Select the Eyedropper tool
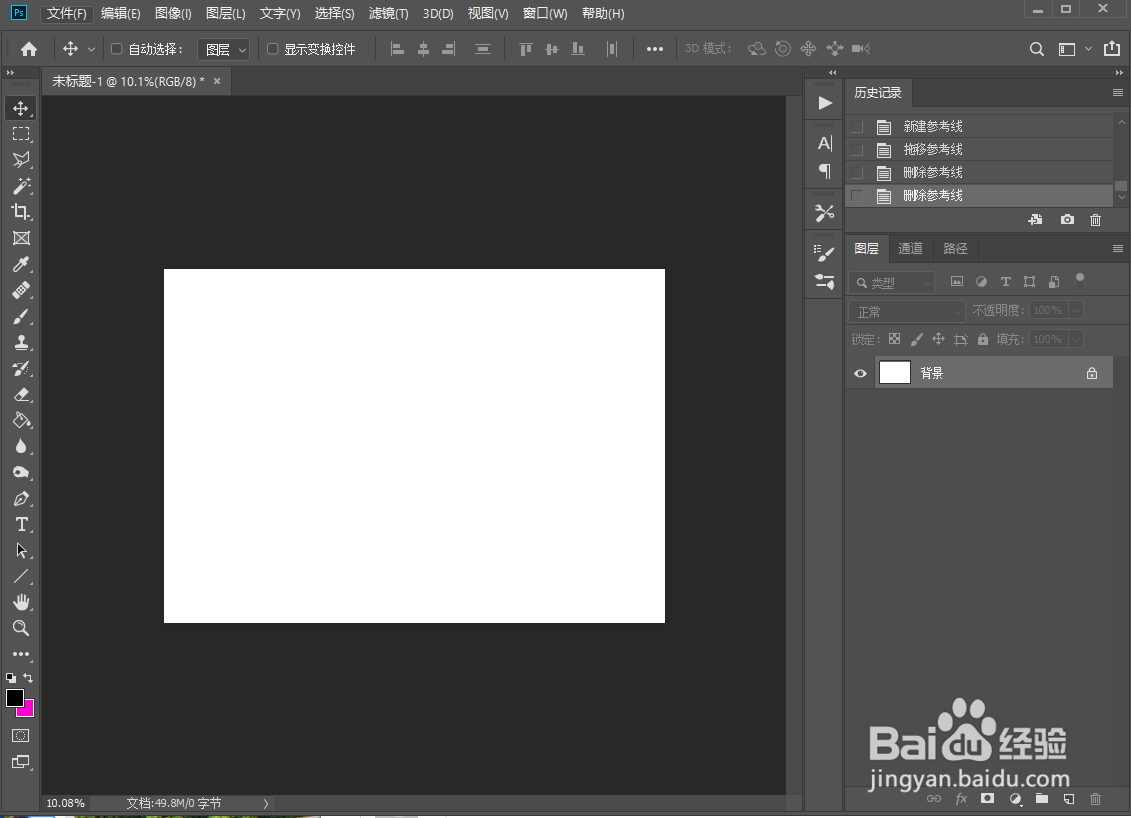The height and width of the screenshot is (818, 1131). point(21,264)
